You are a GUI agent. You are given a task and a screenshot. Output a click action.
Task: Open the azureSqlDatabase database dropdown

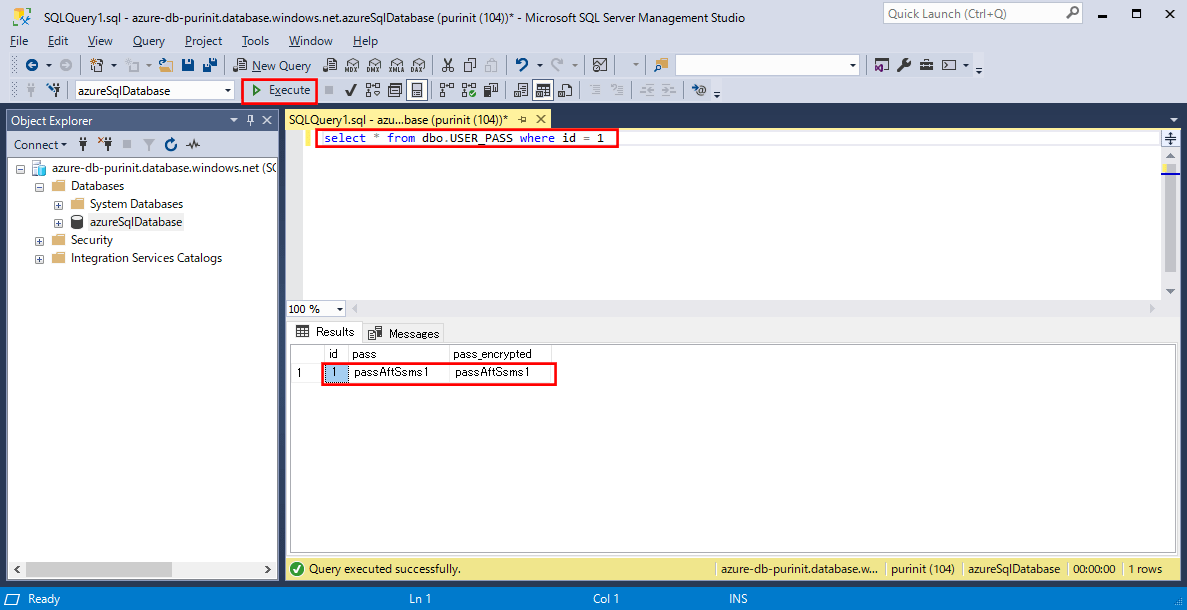click(228, 91)
